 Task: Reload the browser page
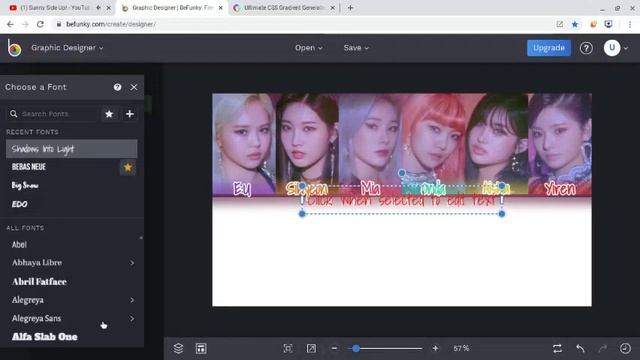(x=40, y=24)
